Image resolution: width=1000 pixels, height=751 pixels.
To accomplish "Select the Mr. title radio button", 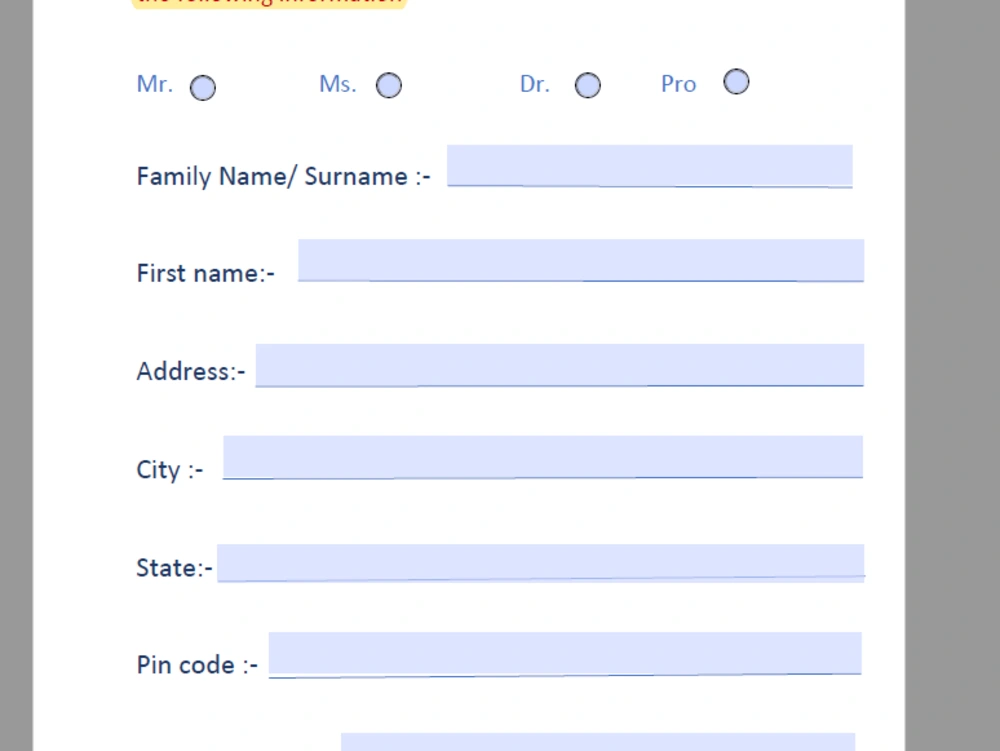I will click(x=202, y=88).
